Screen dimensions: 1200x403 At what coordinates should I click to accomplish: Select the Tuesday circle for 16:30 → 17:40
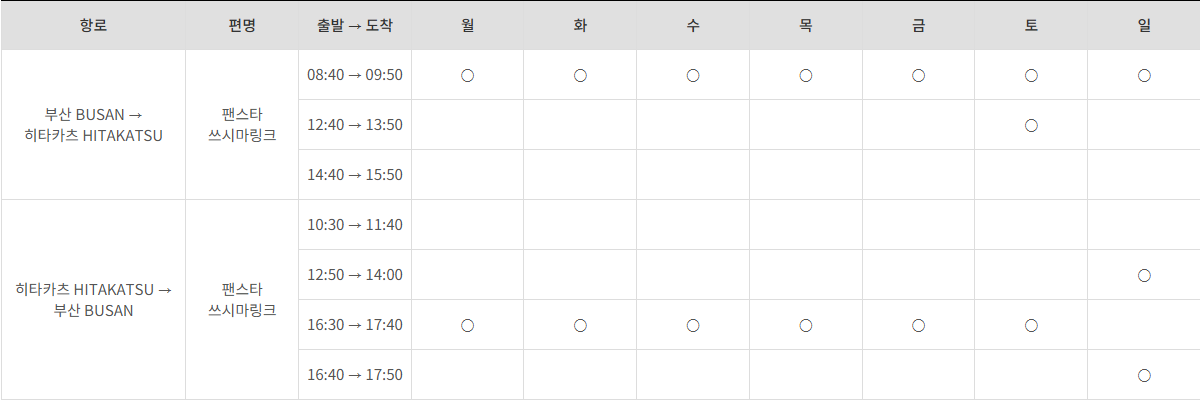[x=580, y=325]
